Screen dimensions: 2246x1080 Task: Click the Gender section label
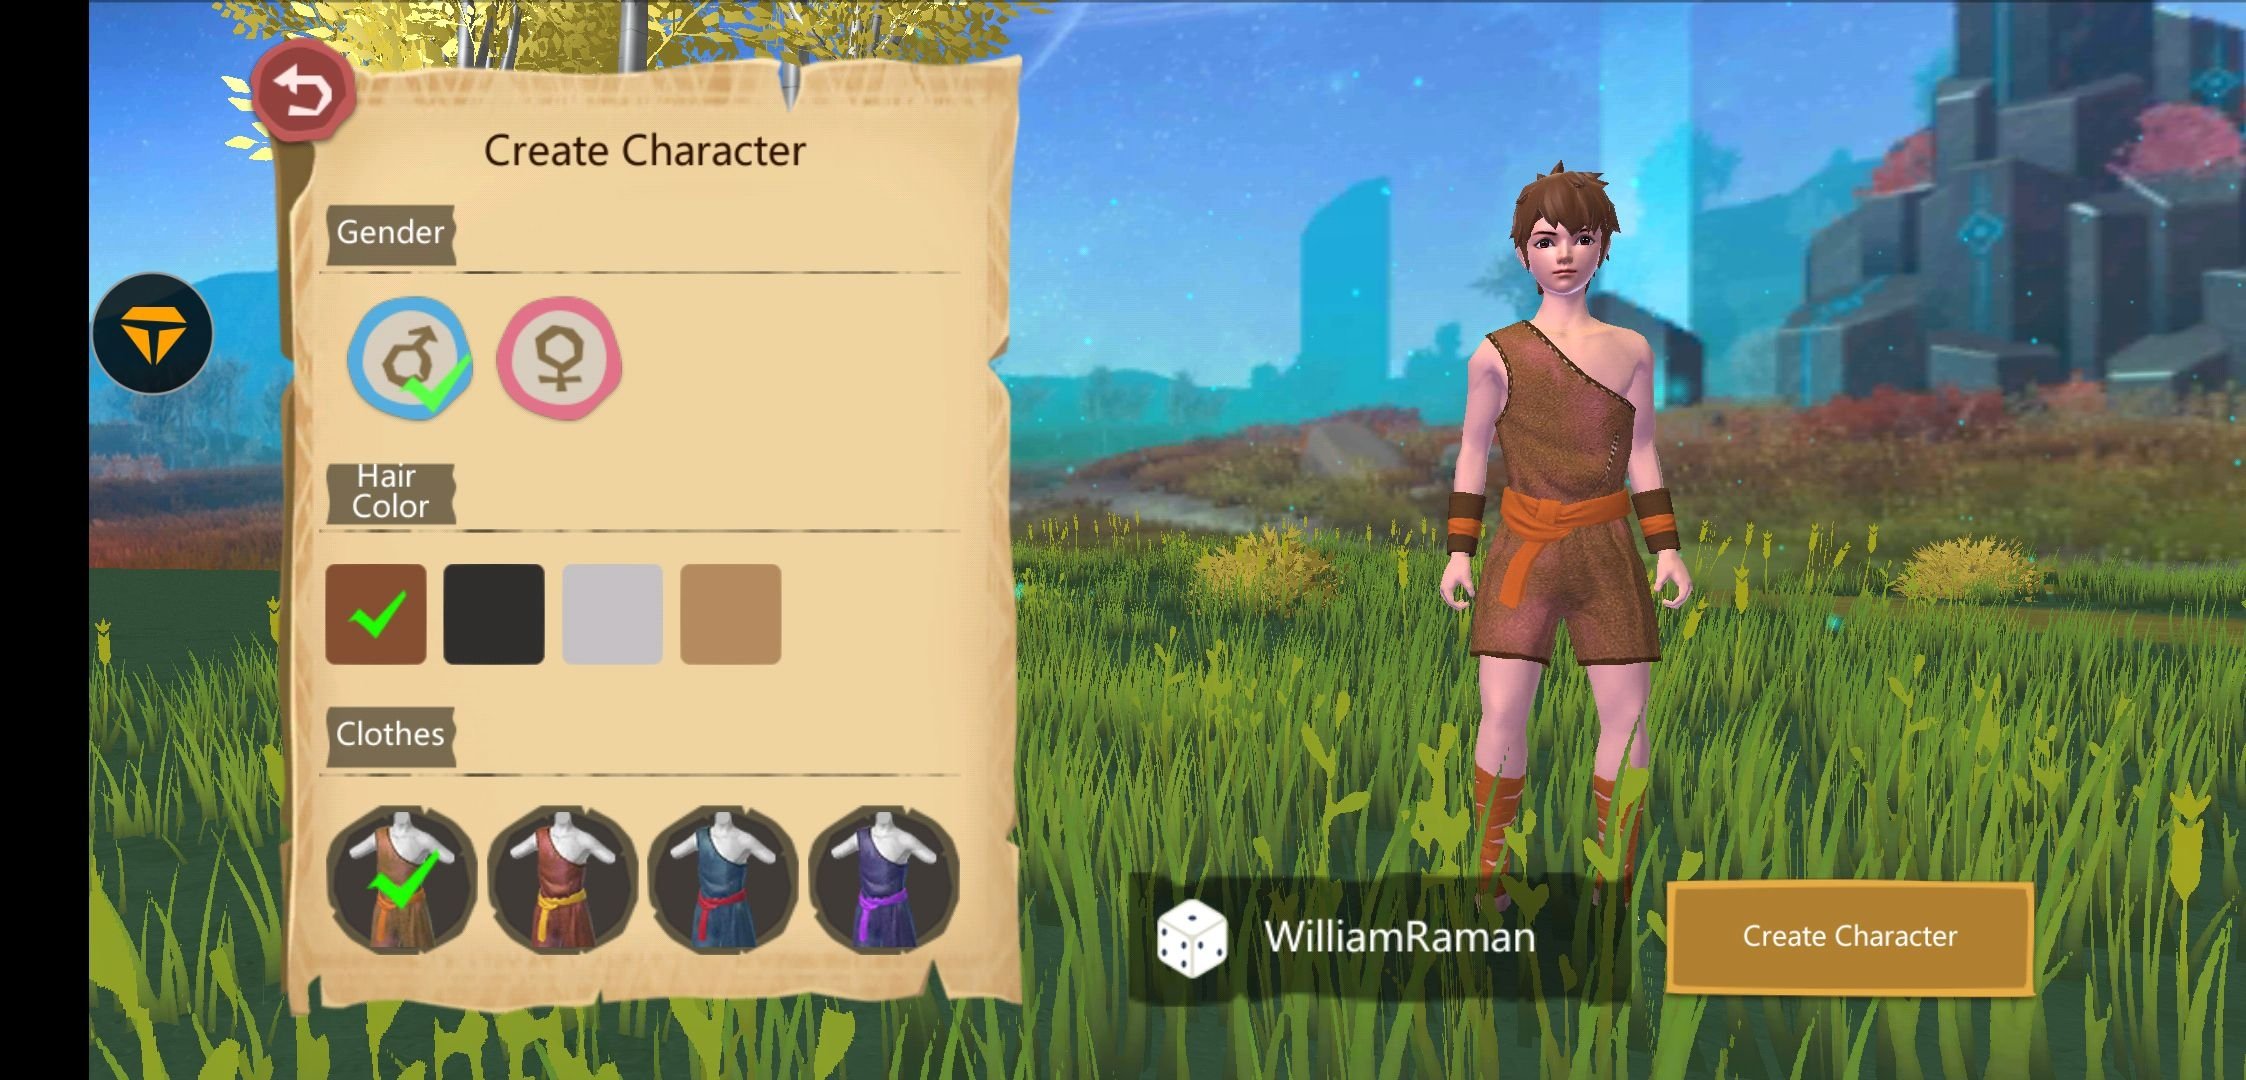point(391,234)
